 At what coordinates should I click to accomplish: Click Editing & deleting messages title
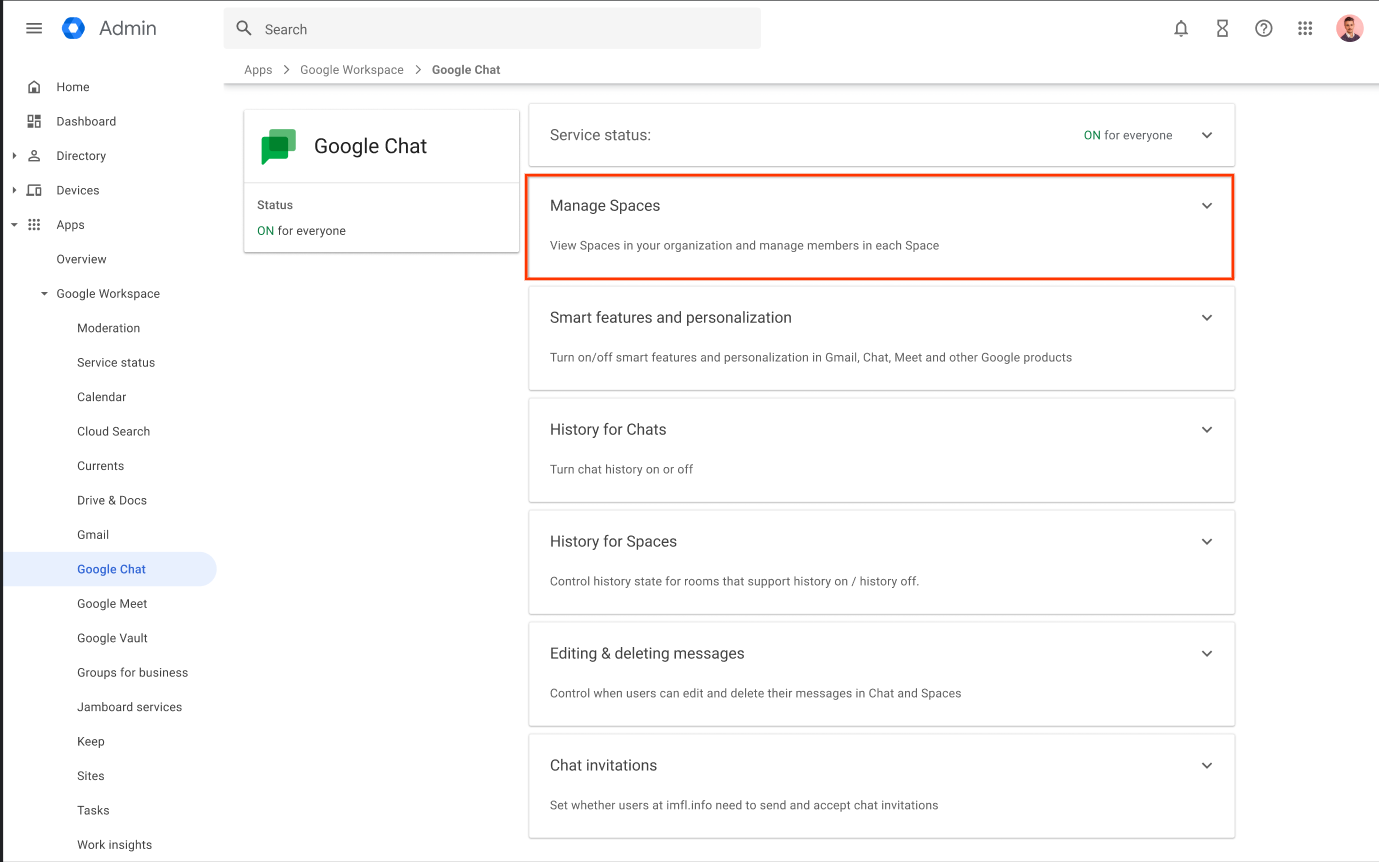point(647,654)
